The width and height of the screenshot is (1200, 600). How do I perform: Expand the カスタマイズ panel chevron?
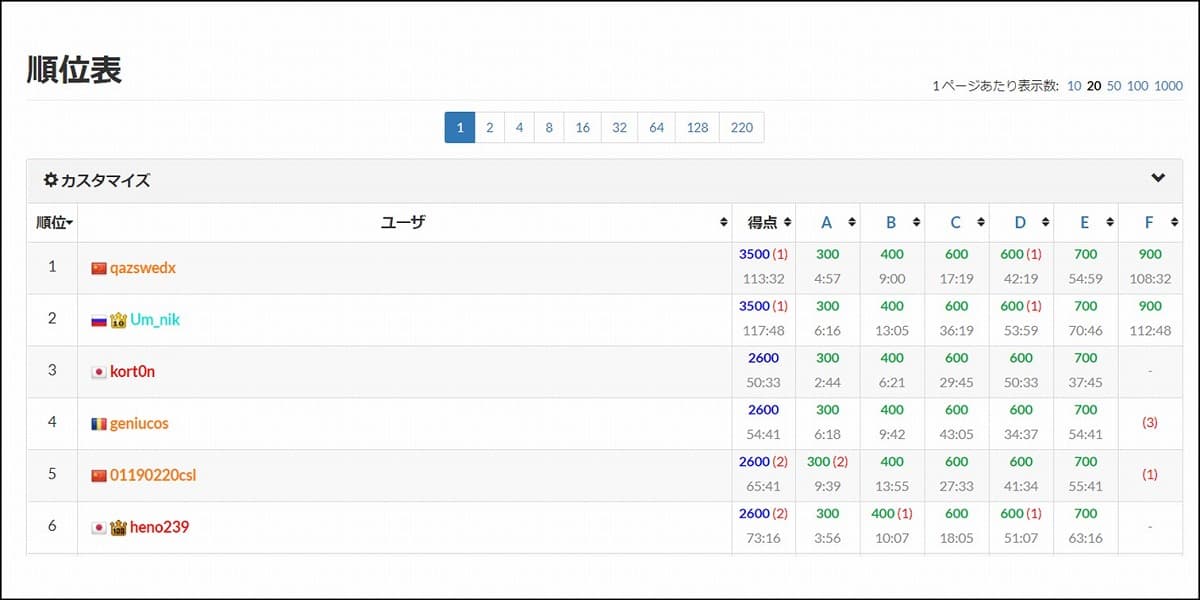pos(1158,179)
